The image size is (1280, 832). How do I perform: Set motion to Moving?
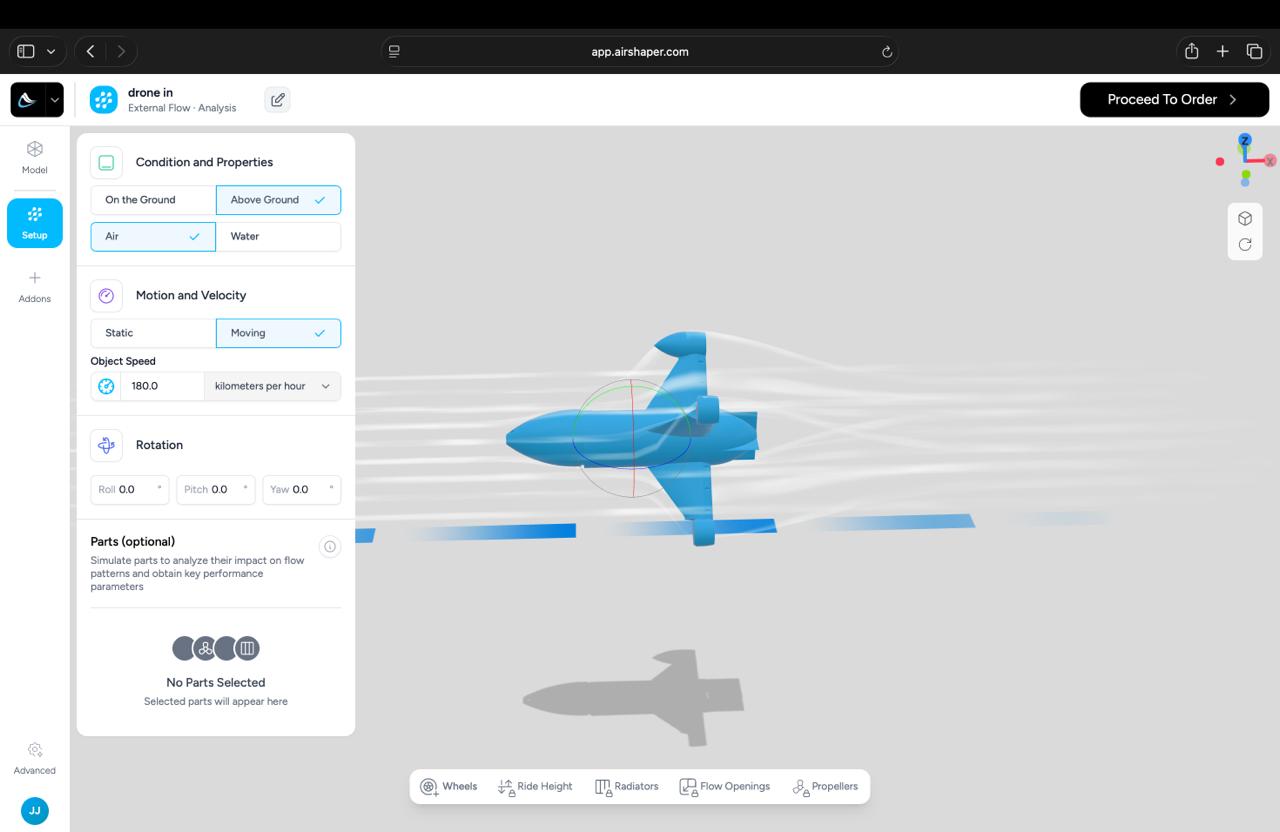tap(278, 333)
